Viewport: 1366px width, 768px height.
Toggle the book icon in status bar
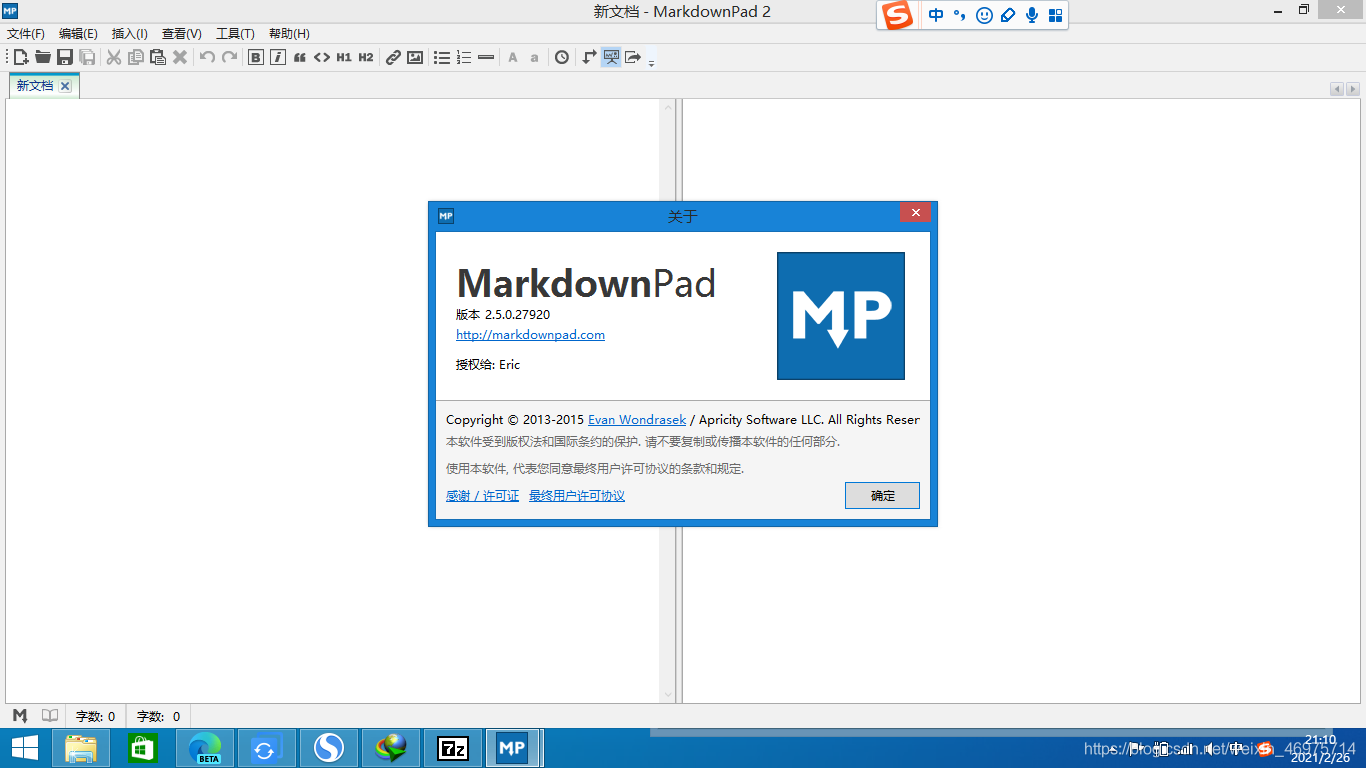[x=50, y=716]
